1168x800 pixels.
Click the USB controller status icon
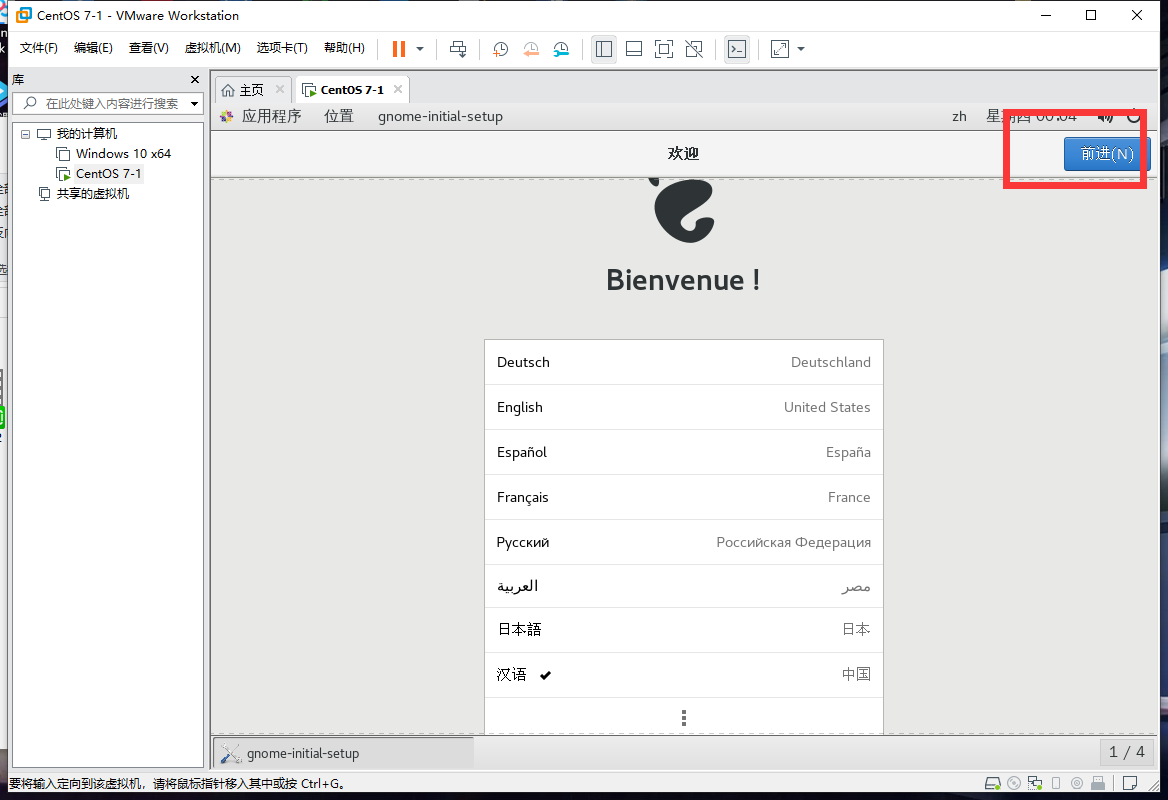pos(1098,783)
